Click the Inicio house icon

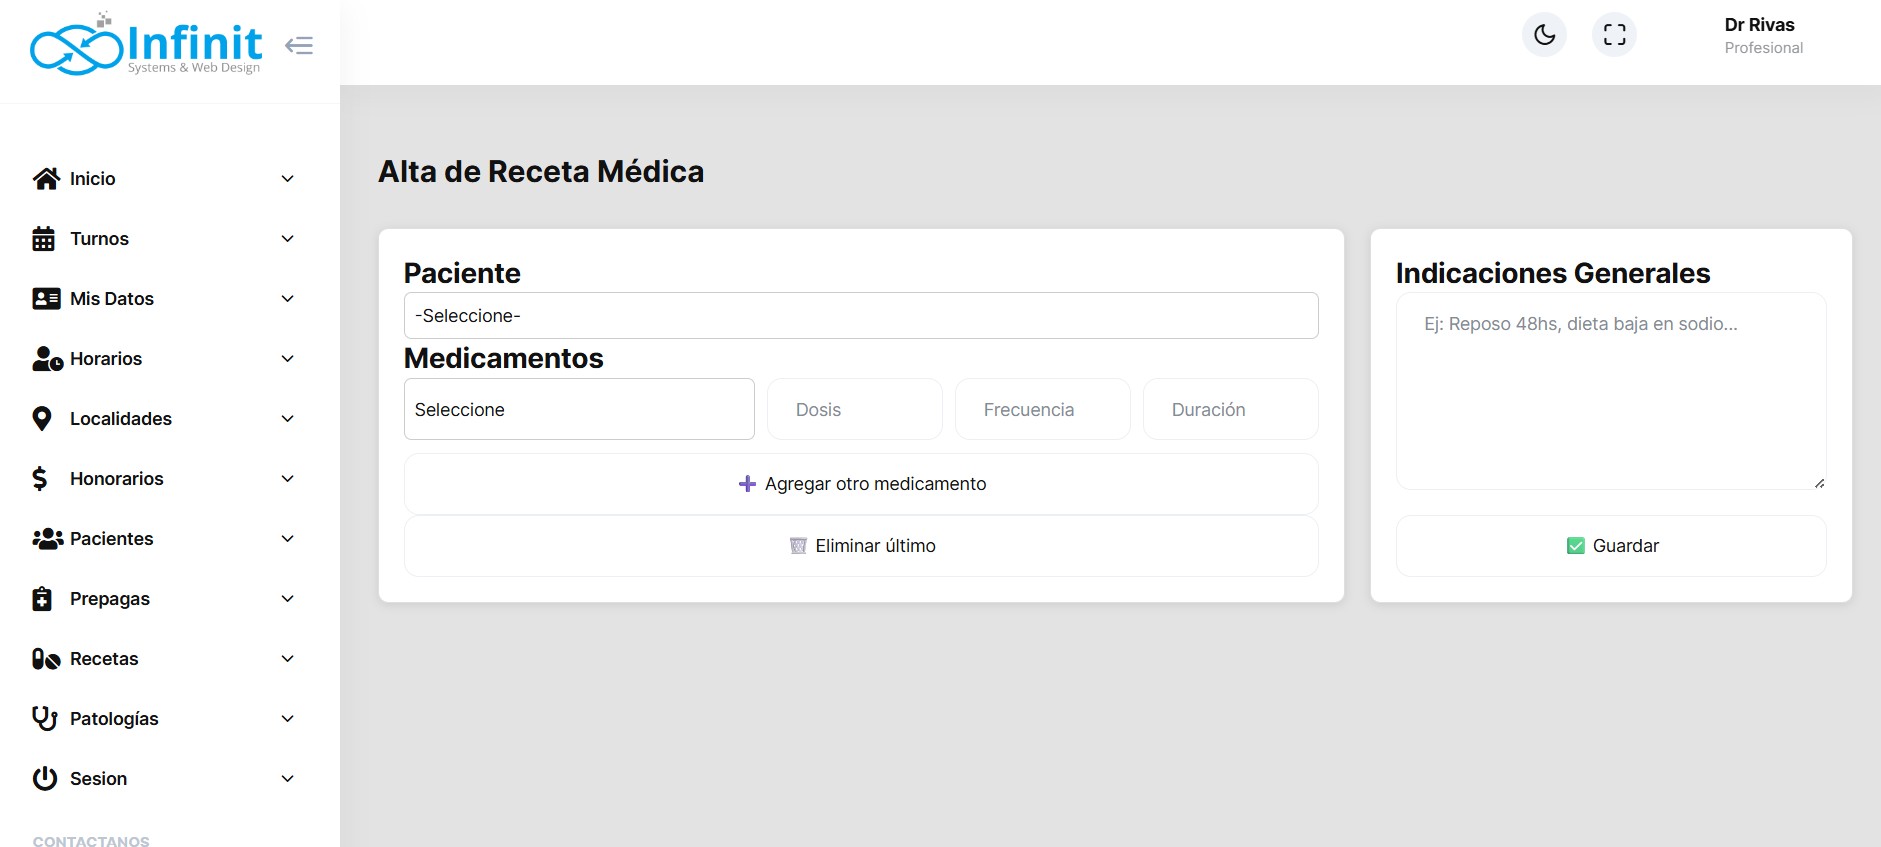(46, 179)
